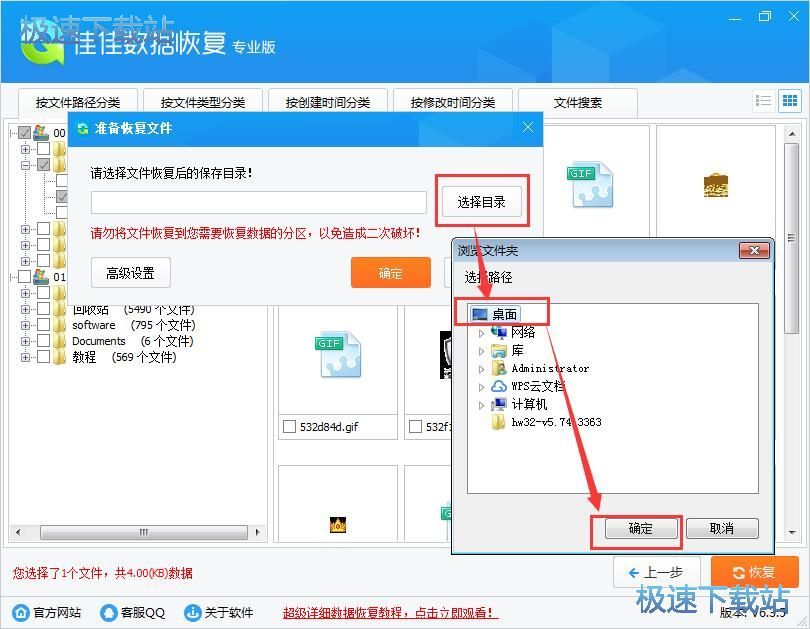
Task: Open 客服QQ support icon
Action: tap(108, 612)
